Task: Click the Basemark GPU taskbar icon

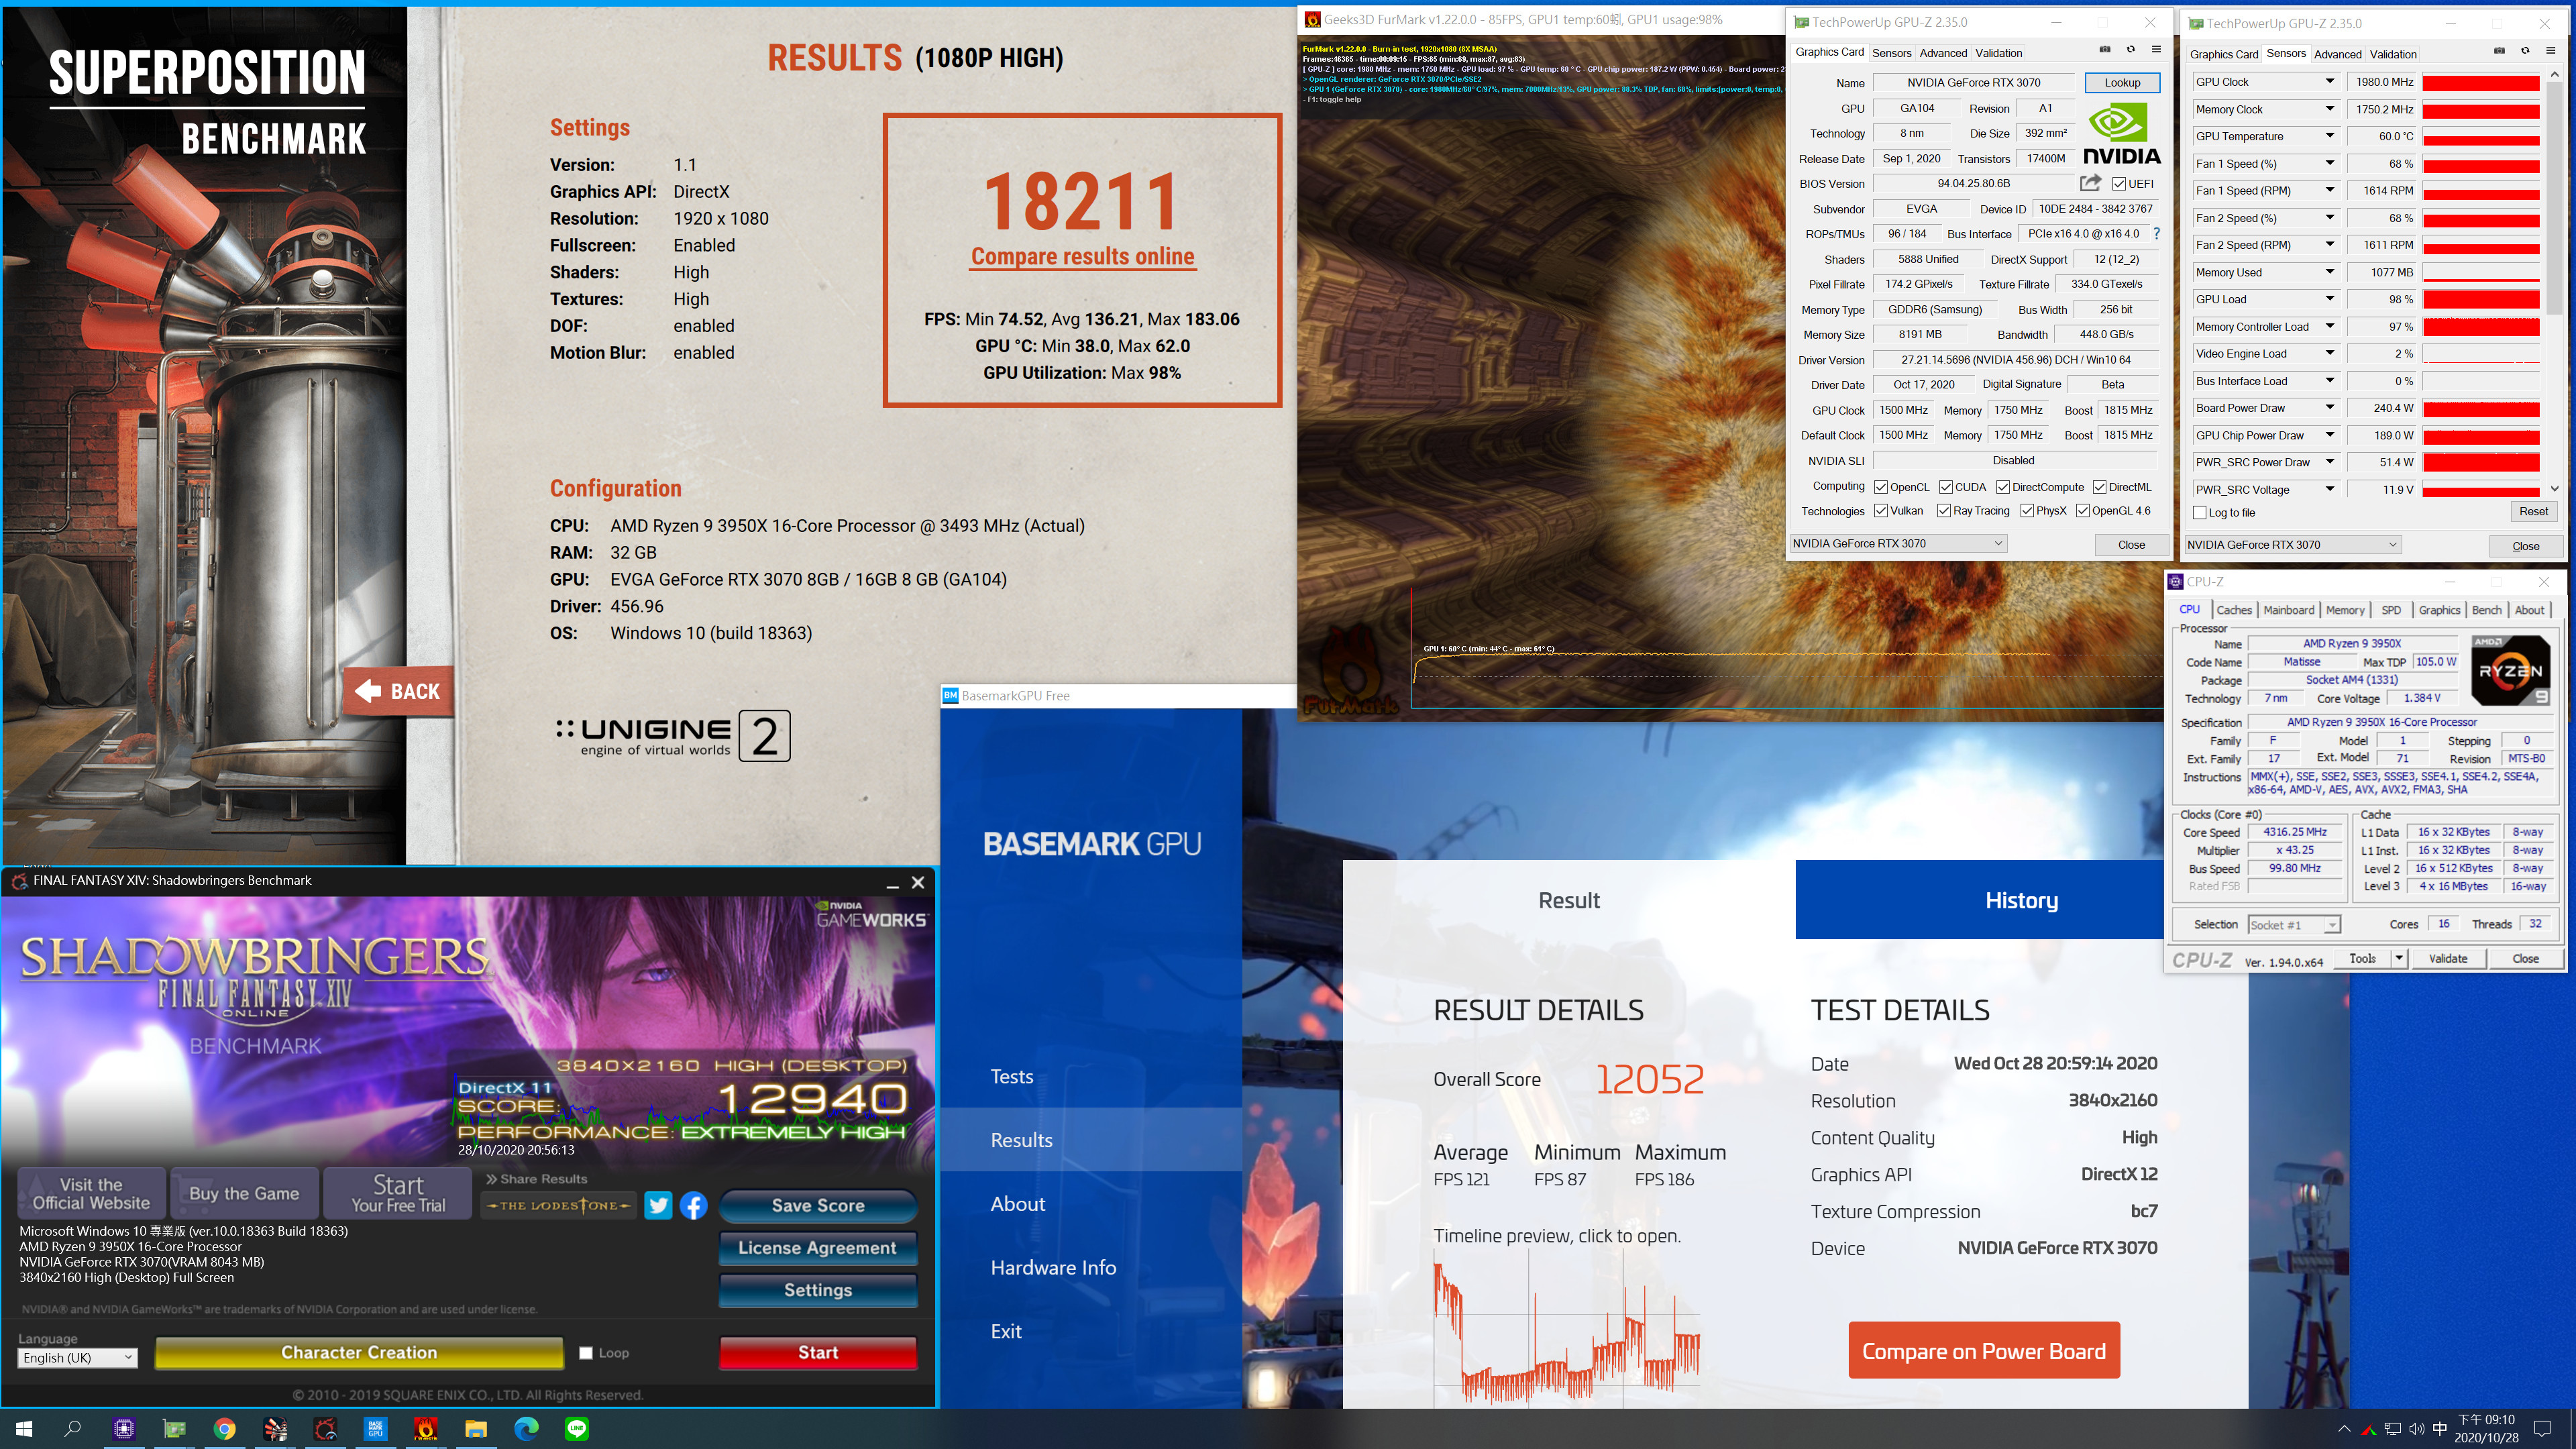Action: pos(375,1429)
